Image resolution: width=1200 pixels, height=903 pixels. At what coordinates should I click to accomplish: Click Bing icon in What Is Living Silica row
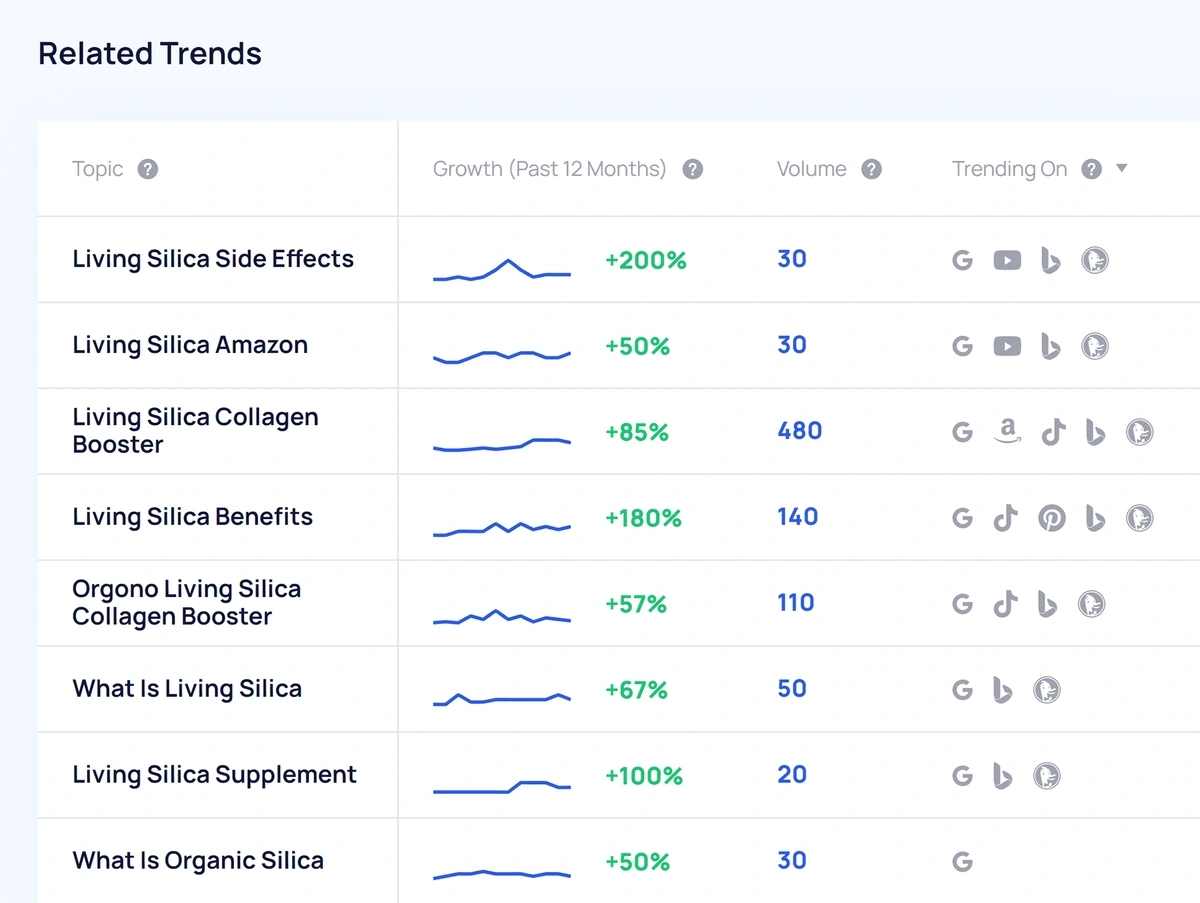click(1002, 690)
